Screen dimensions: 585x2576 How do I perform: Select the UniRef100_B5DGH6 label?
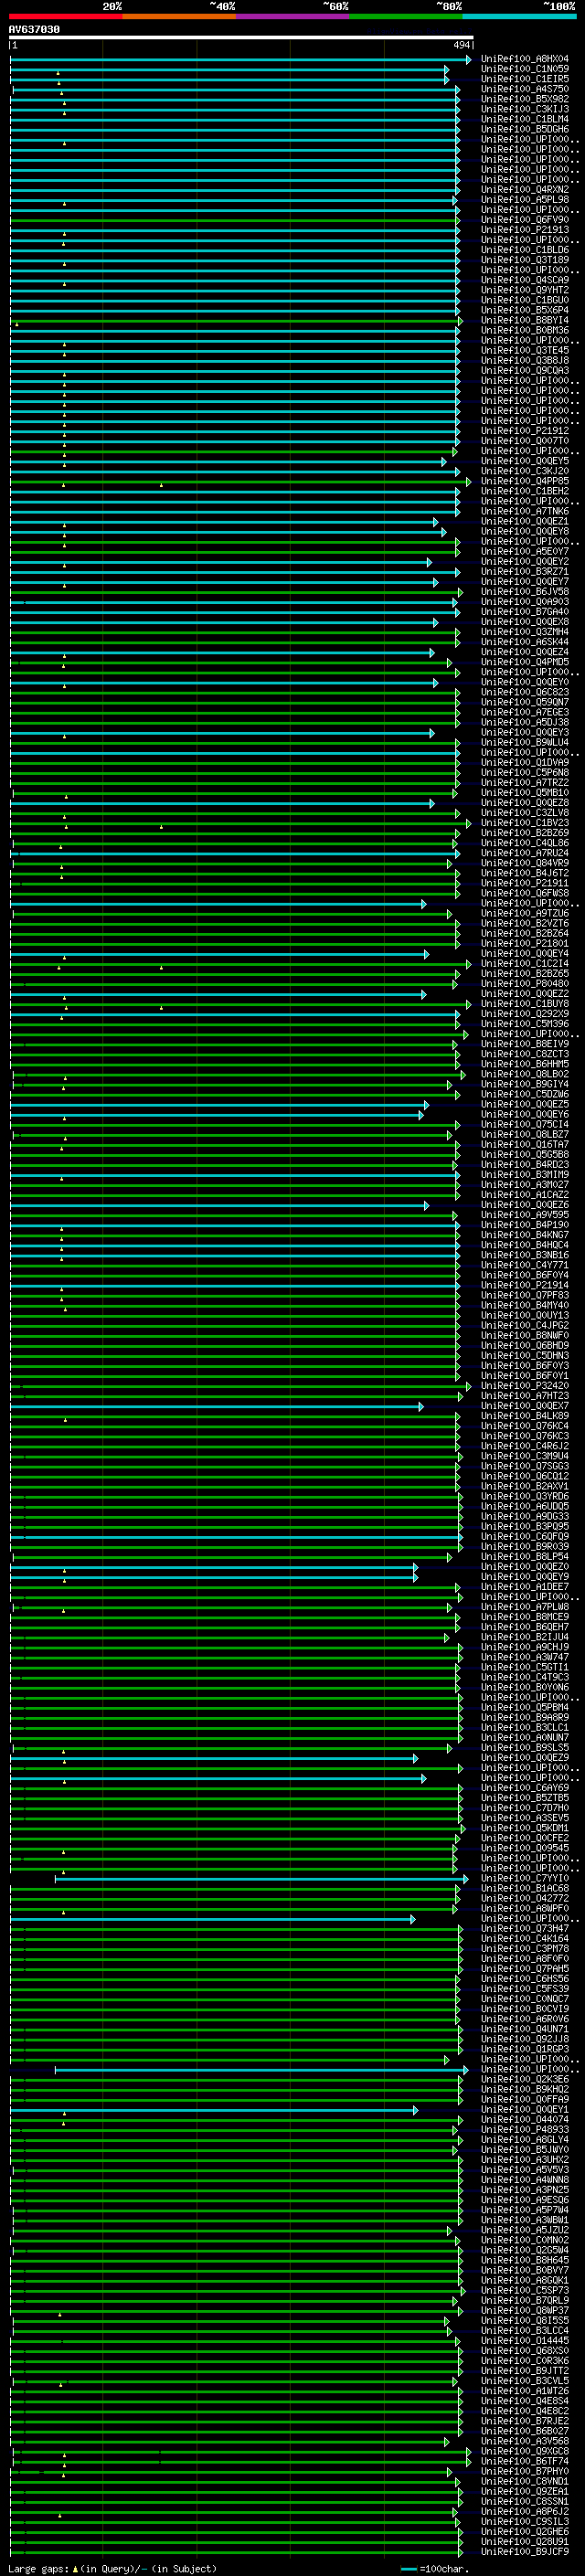point(524,129)
